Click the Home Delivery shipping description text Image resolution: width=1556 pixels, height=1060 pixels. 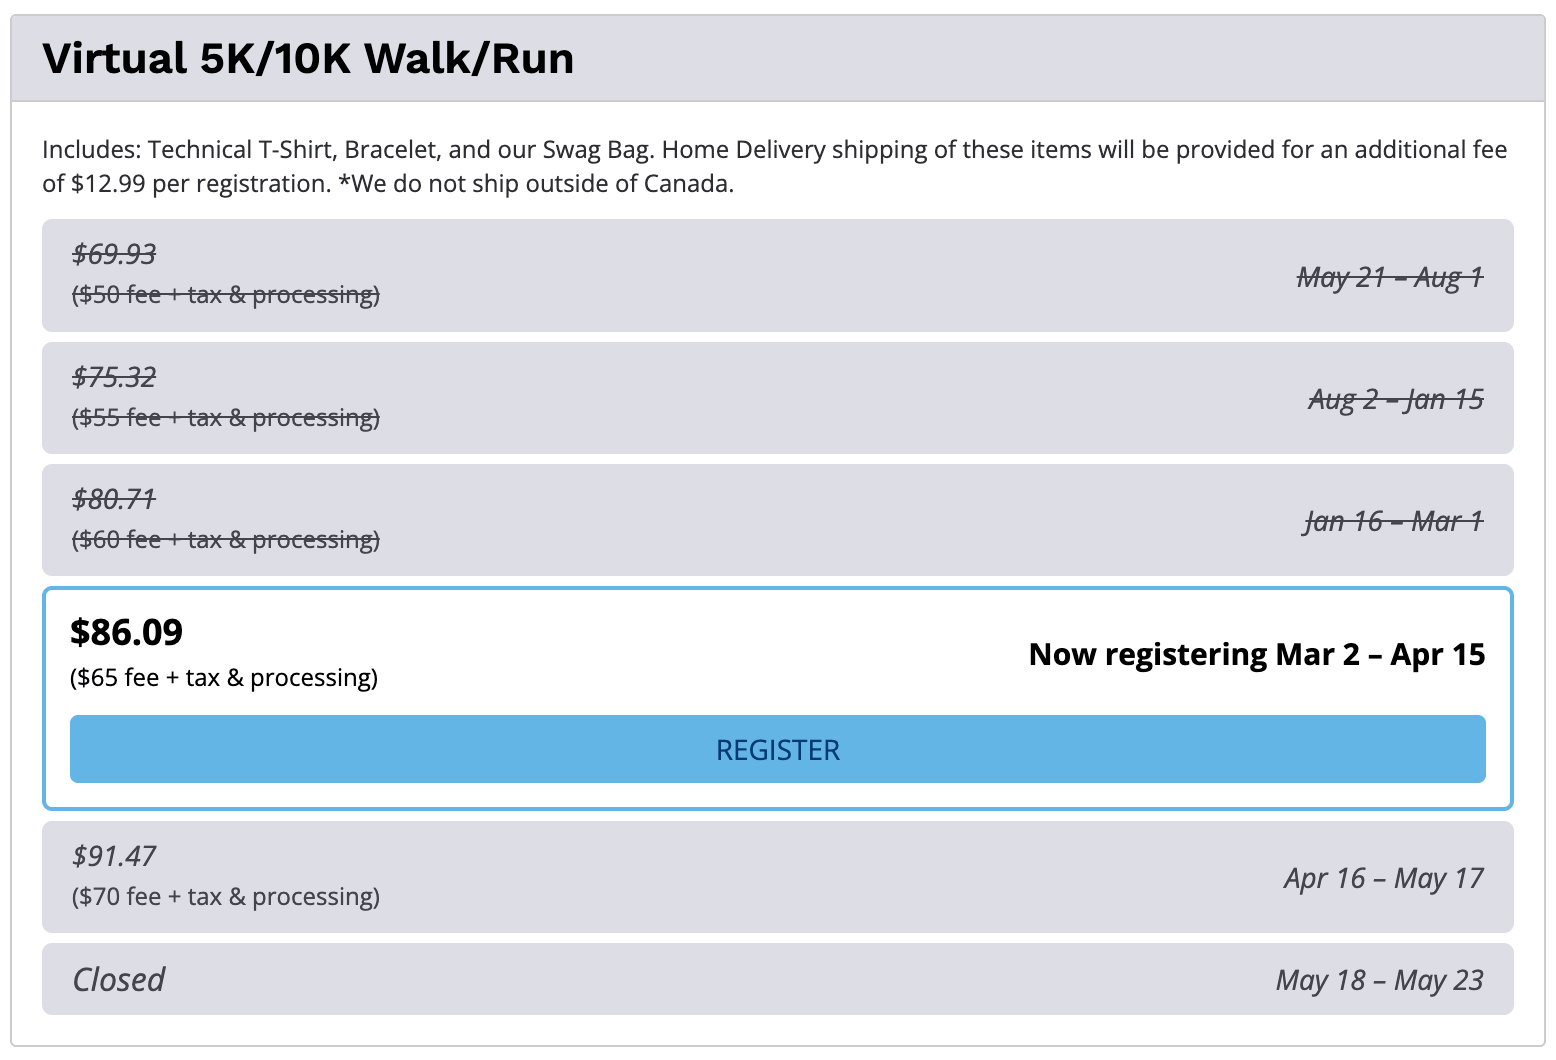coord(774,166)
